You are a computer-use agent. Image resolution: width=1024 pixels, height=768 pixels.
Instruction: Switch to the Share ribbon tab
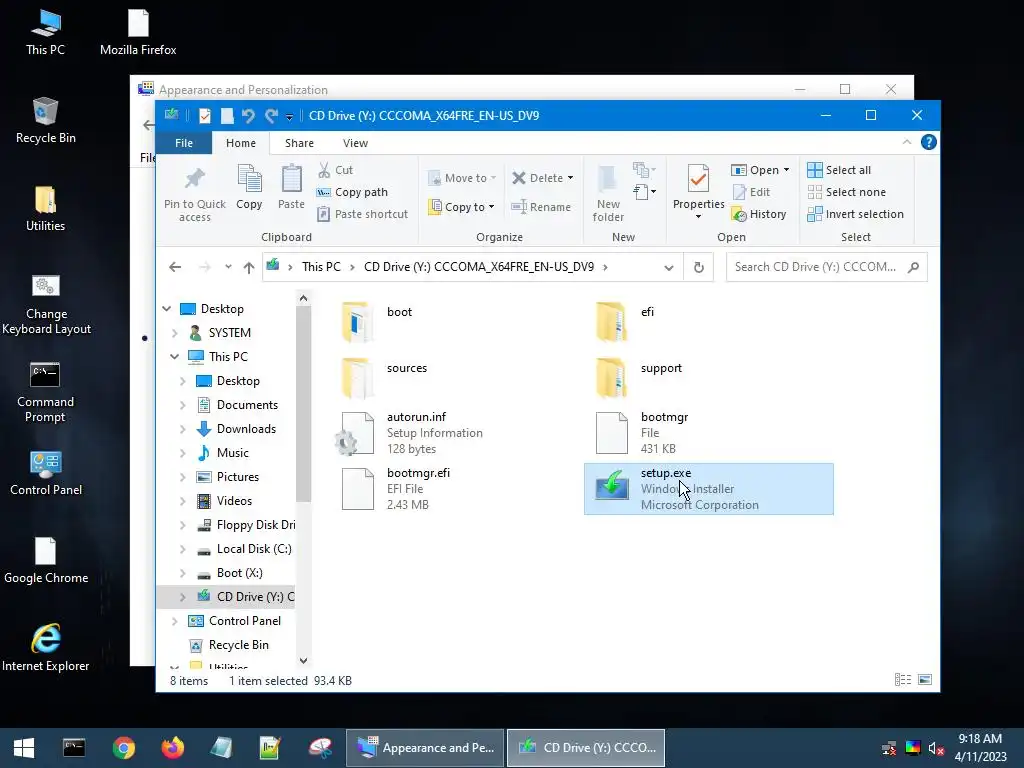(299, 143)
